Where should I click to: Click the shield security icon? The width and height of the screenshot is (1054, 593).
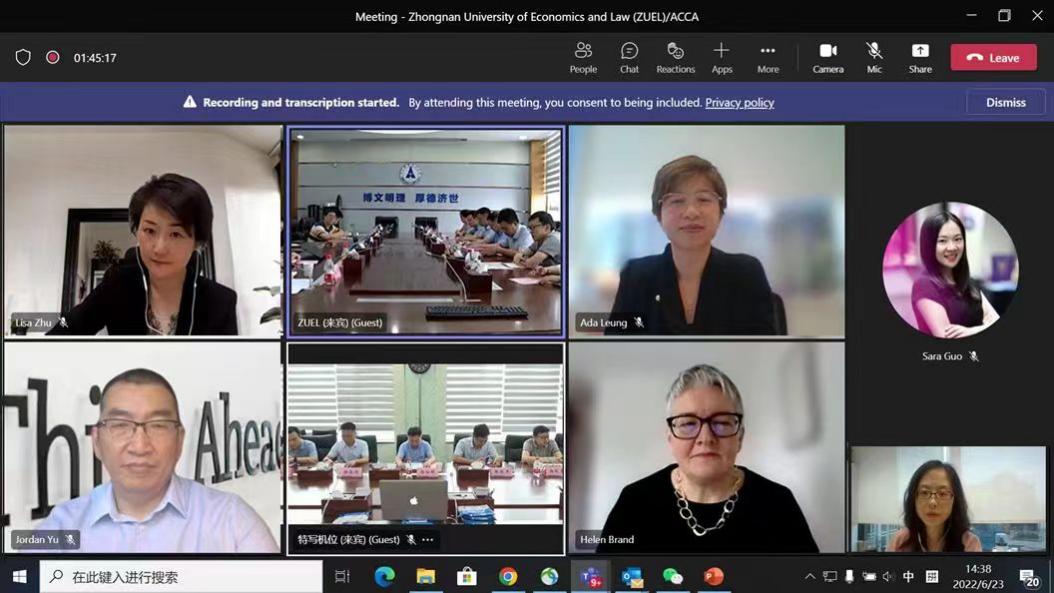[x=23, y=58]
